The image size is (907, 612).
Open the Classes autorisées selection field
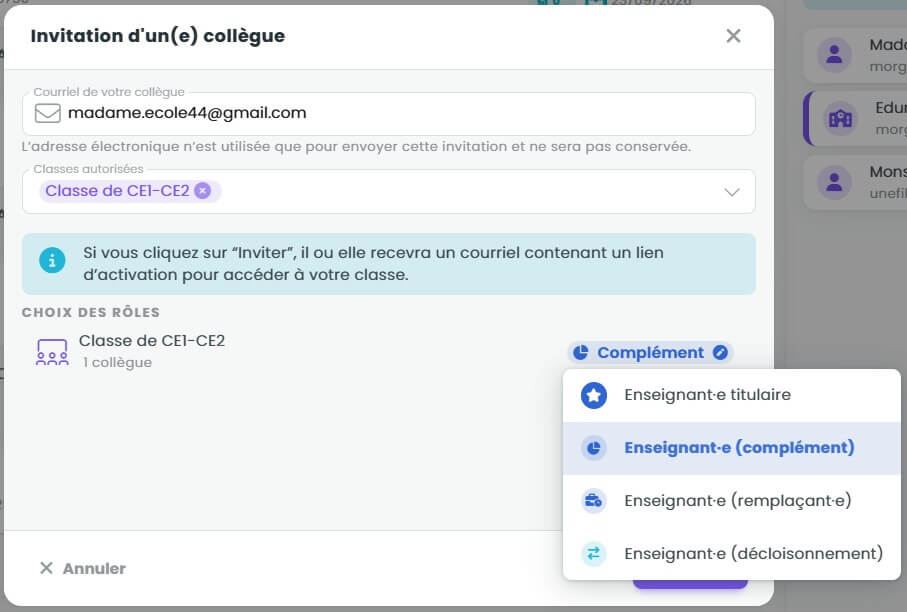[389, 191]
